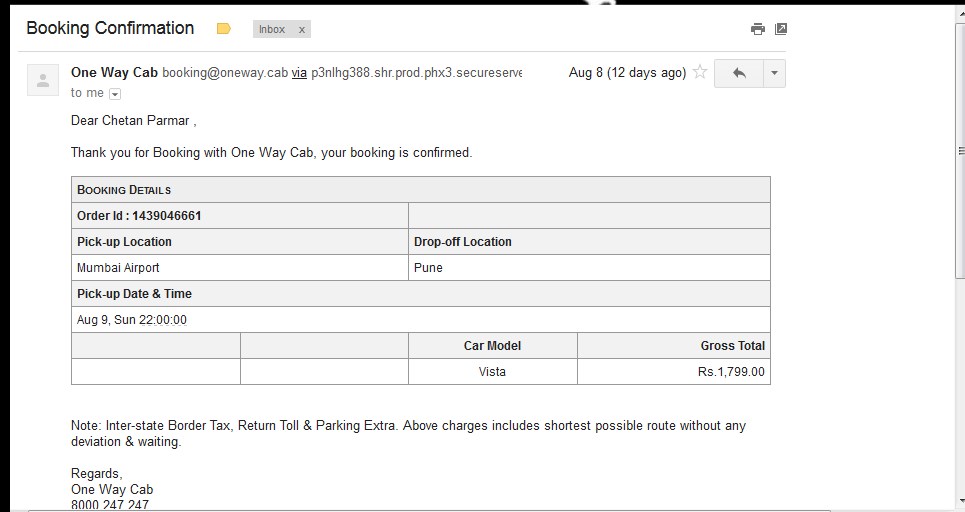Open the Inbox label tag
Screen dimensions: 965x512
[x=271, y=29]
